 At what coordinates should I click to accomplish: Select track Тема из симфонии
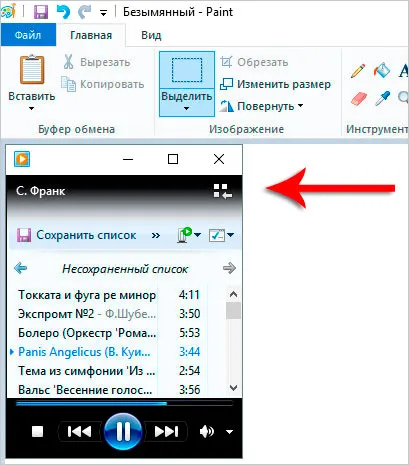coord(87,371)
